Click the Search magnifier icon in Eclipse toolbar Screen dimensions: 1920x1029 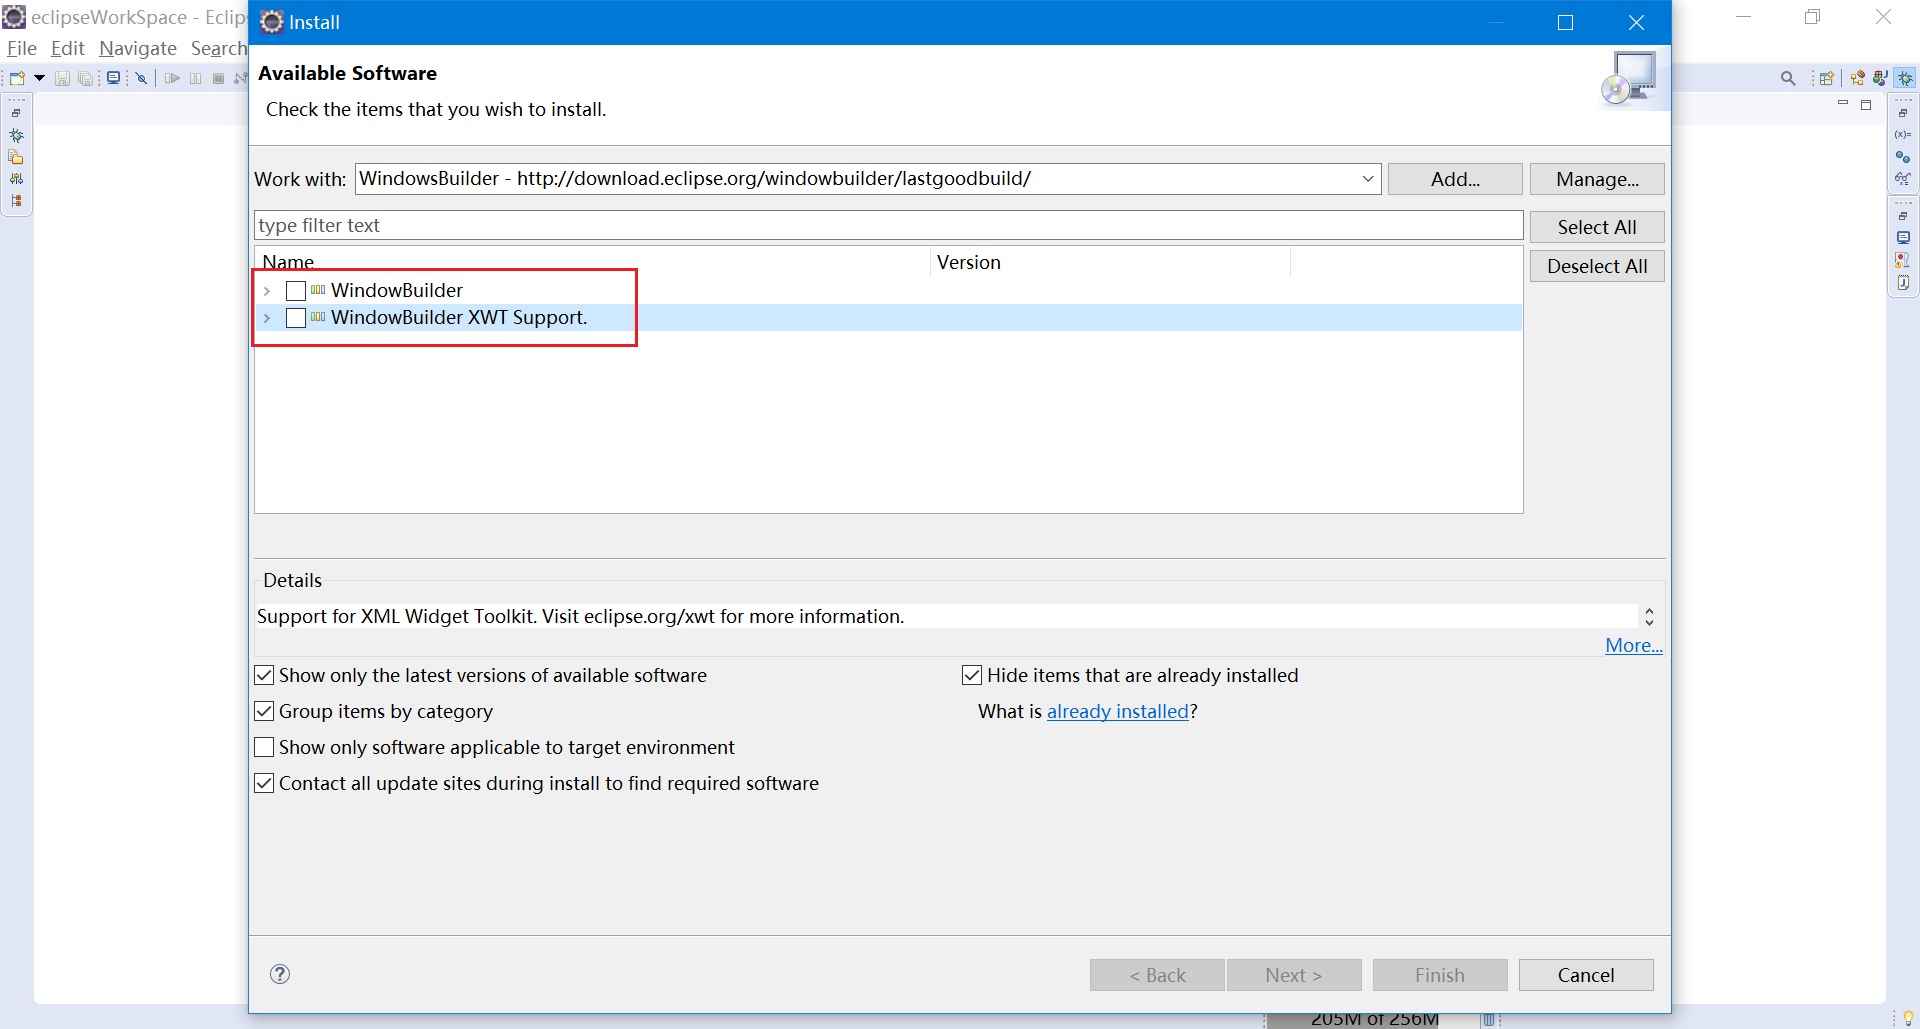pos(1788,78)
